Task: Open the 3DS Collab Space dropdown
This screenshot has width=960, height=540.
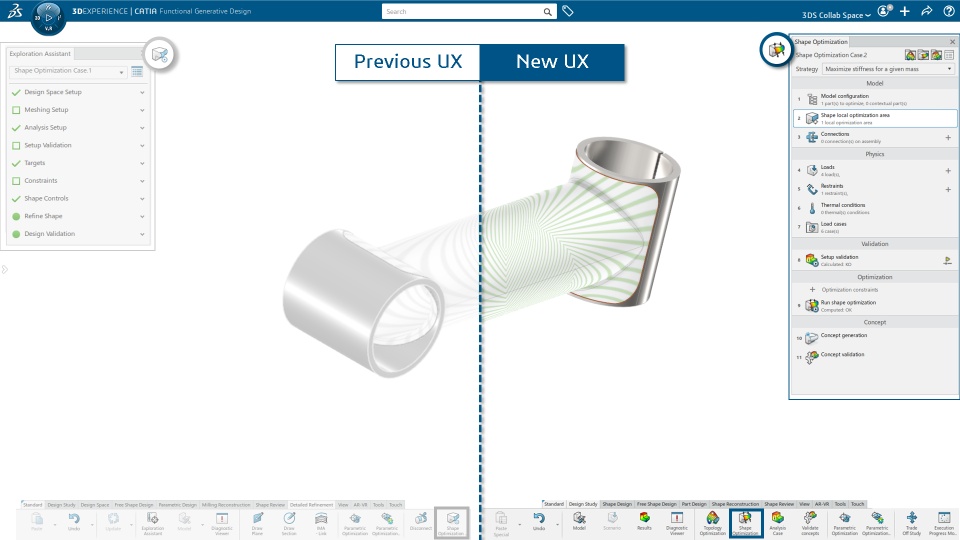Action: click(836, 15)
